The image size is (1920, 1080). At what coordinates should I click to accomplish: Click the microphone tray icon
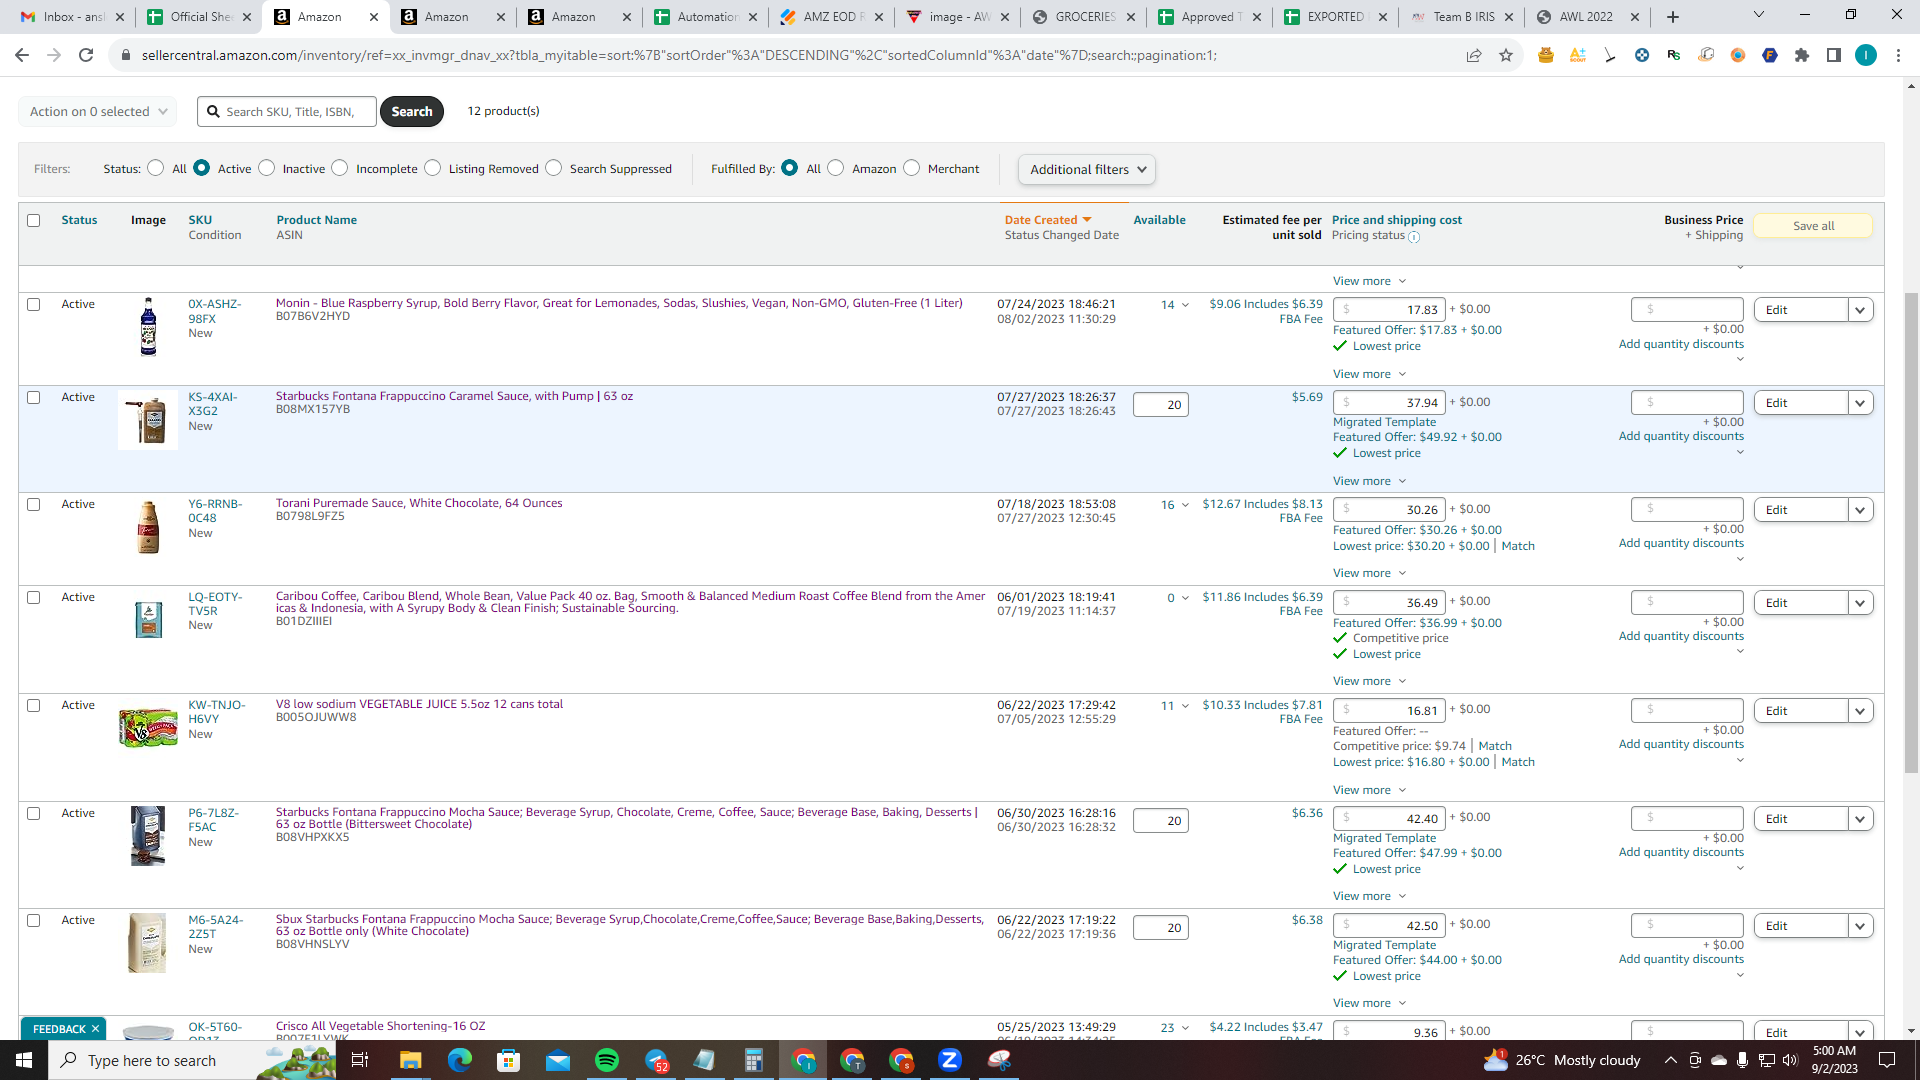1742,1060
